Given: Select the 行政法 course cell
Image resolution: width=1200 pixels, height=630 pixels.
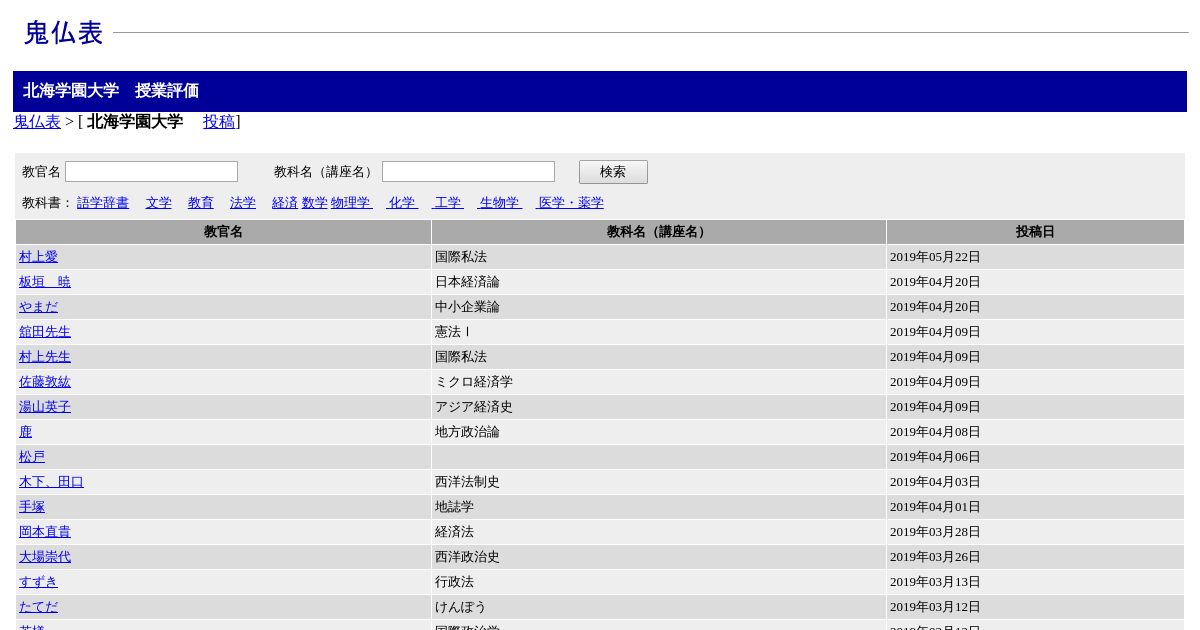Looking at the screenshot, I should 659,582.
